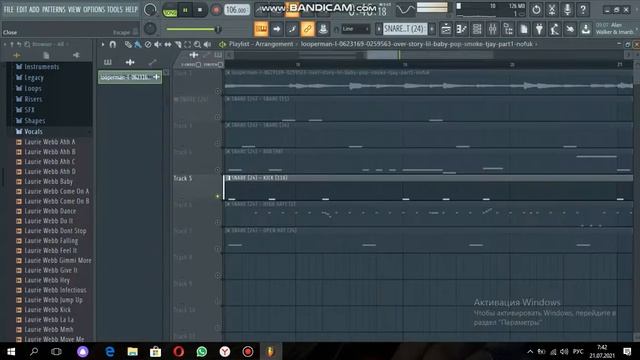Open the EDIT menu
The image size is (640, 360).
22,9
